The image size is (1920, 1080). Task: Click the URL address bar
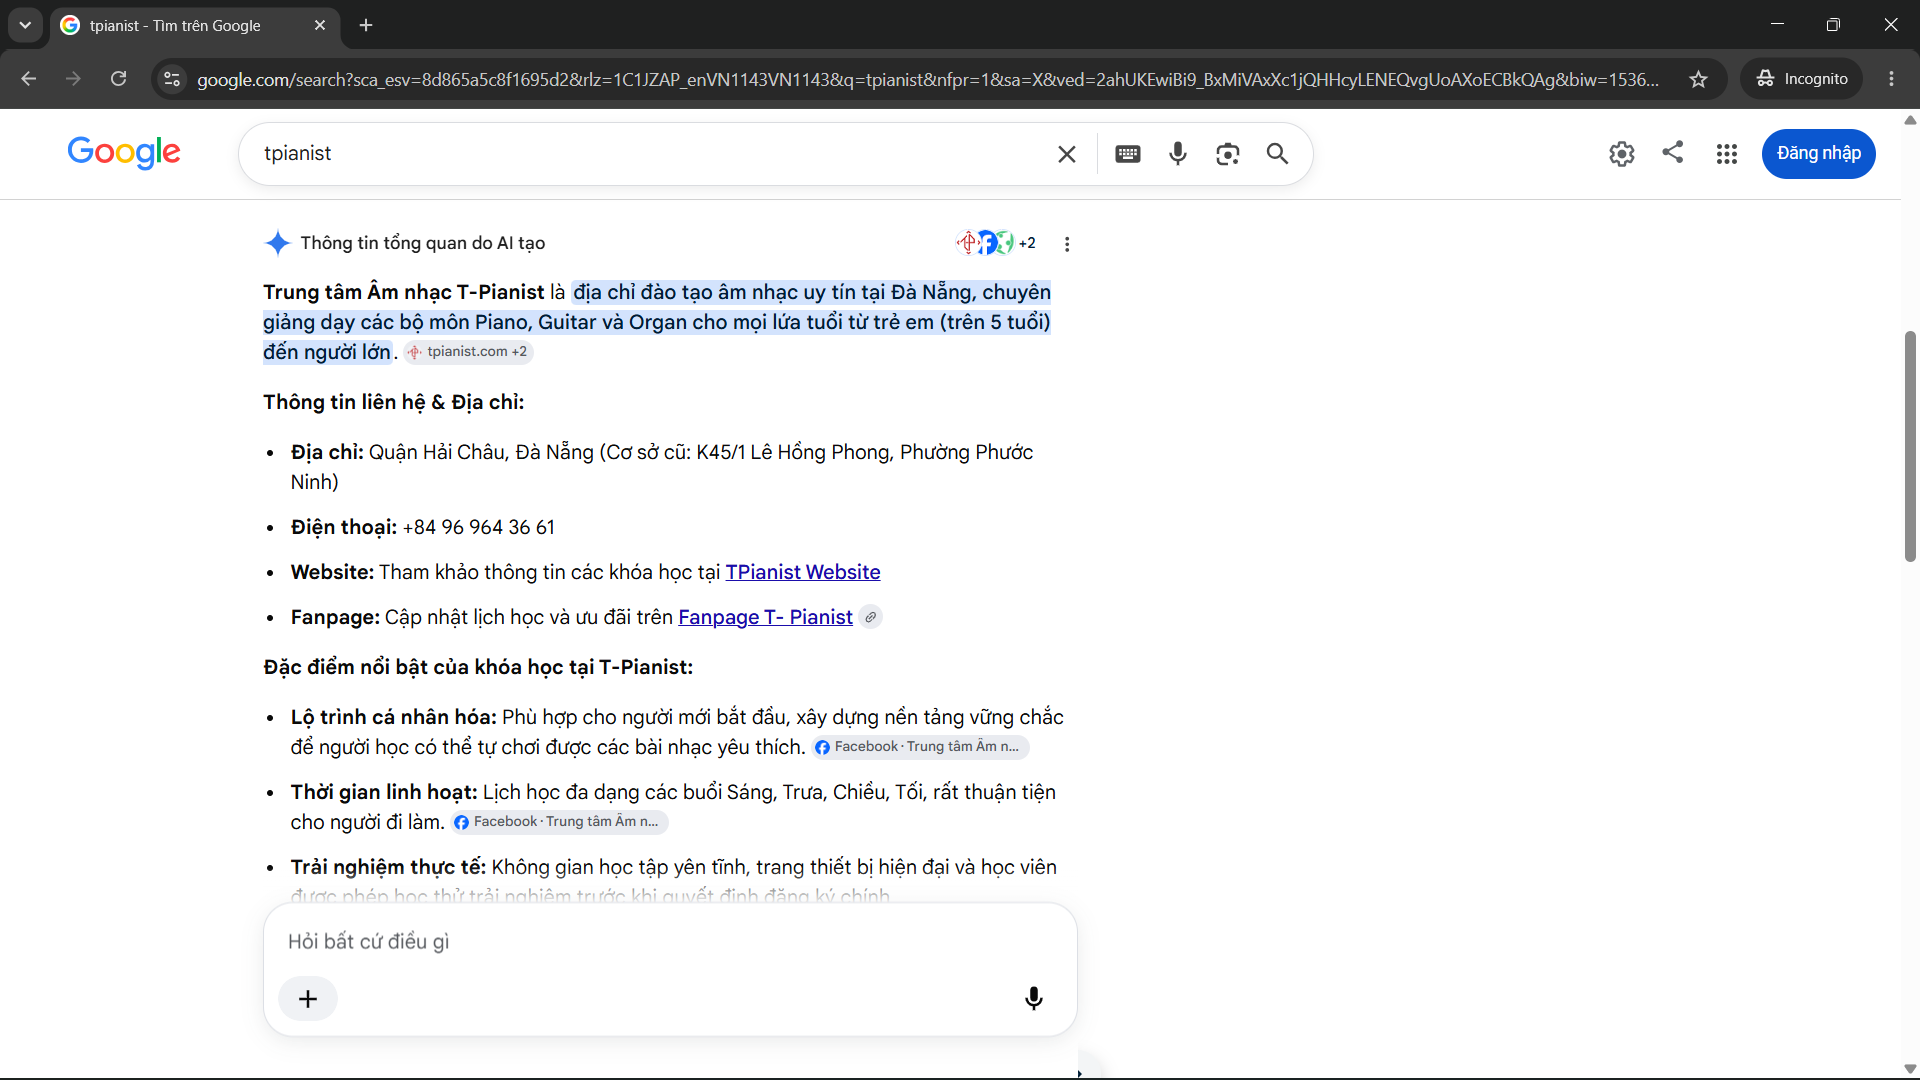click(927, 79)
